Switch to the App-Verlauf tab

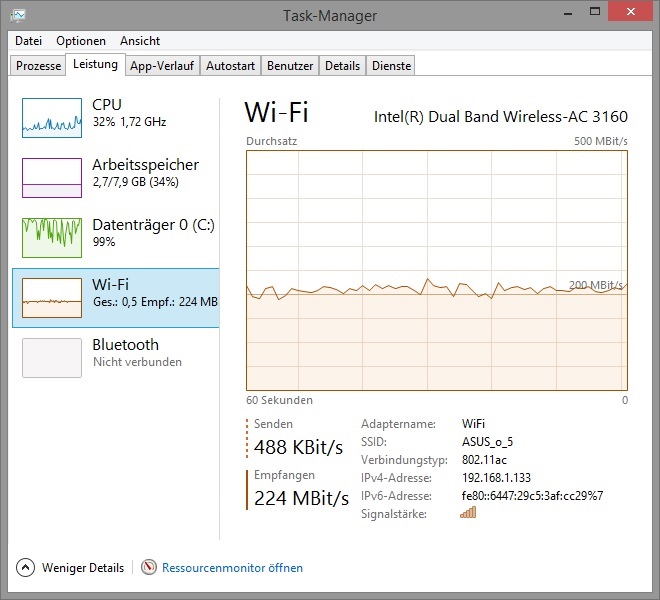(161, 66)
